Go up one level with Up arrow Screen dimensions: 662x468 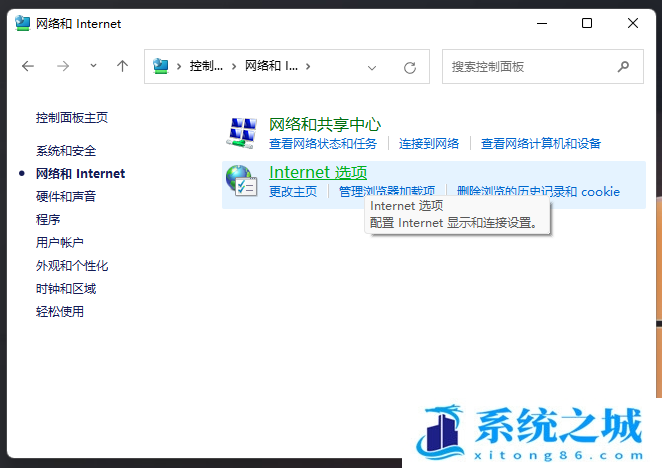click(x=122, y=65)
